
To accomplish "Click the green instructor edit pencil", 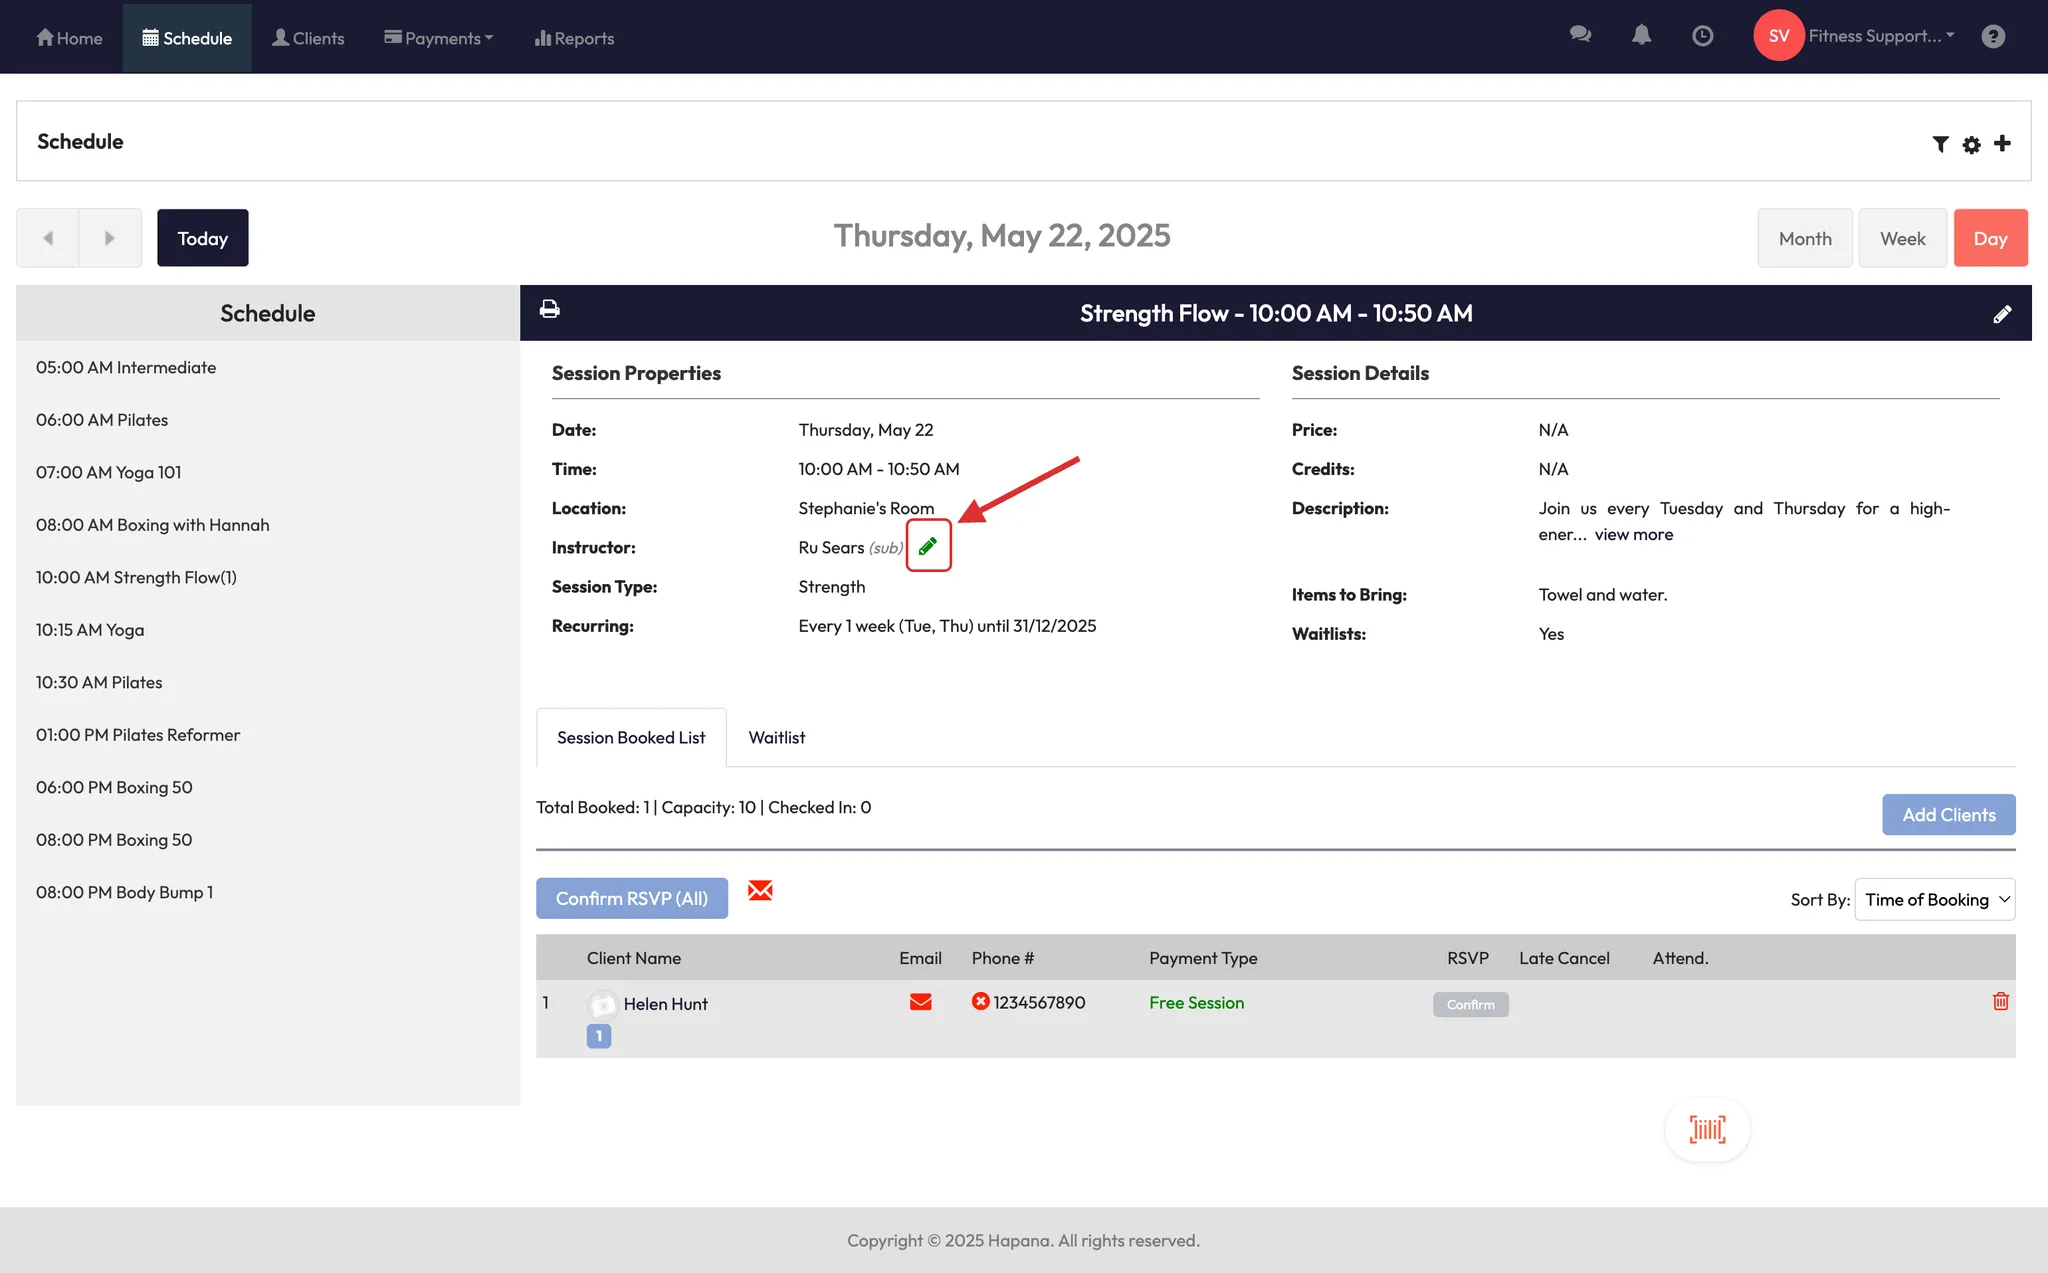I will point(928,546).
